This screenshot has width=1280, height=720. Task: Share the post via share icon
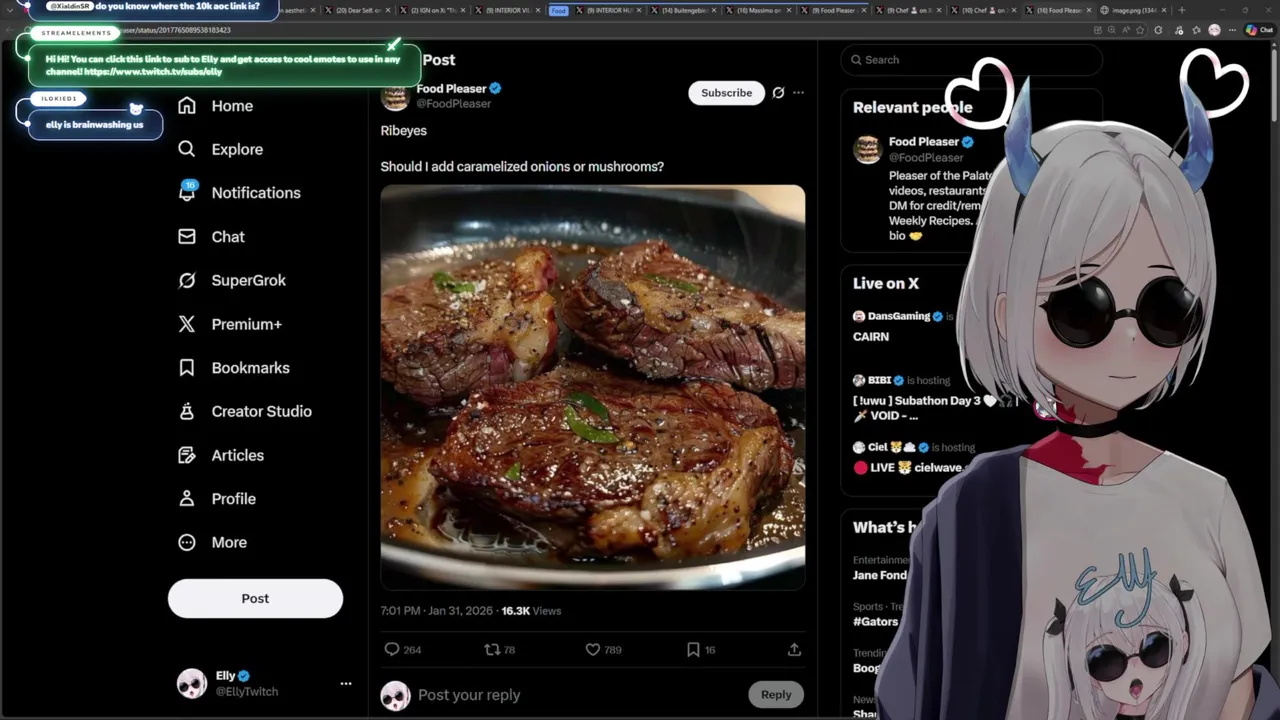point(794,650)
